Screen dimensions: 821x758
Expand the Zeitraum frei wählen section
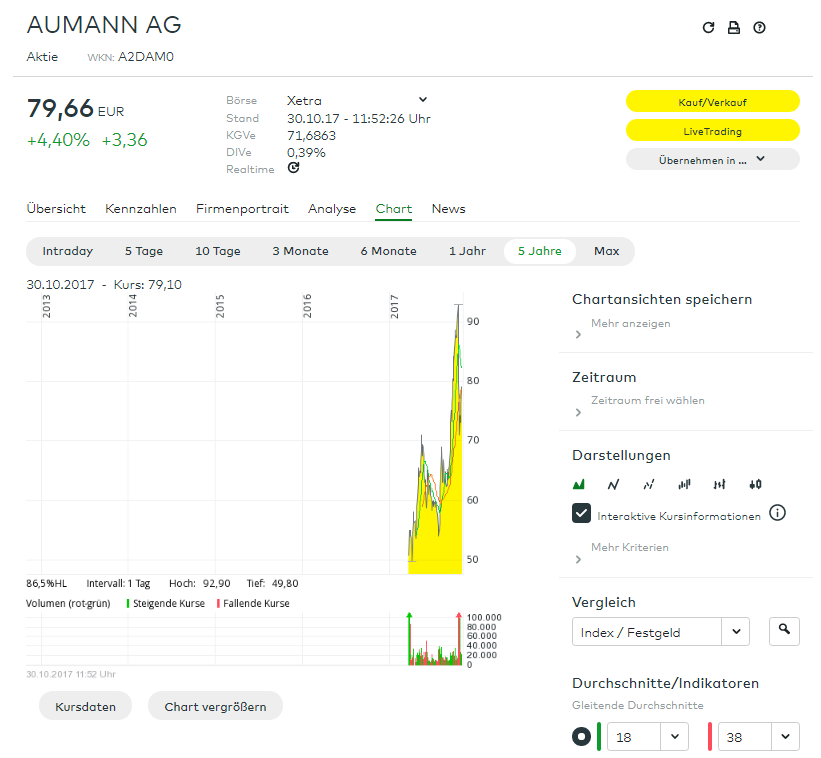pyautogui.click(x=647, y=400)
